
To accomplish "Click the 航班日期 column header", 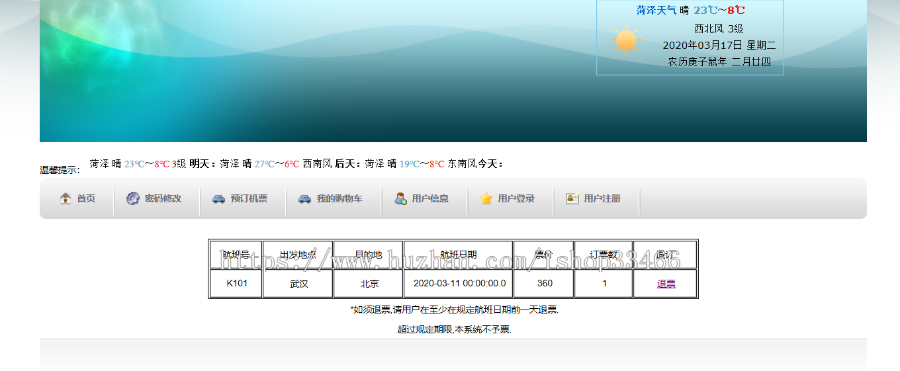I will point(459,255).
